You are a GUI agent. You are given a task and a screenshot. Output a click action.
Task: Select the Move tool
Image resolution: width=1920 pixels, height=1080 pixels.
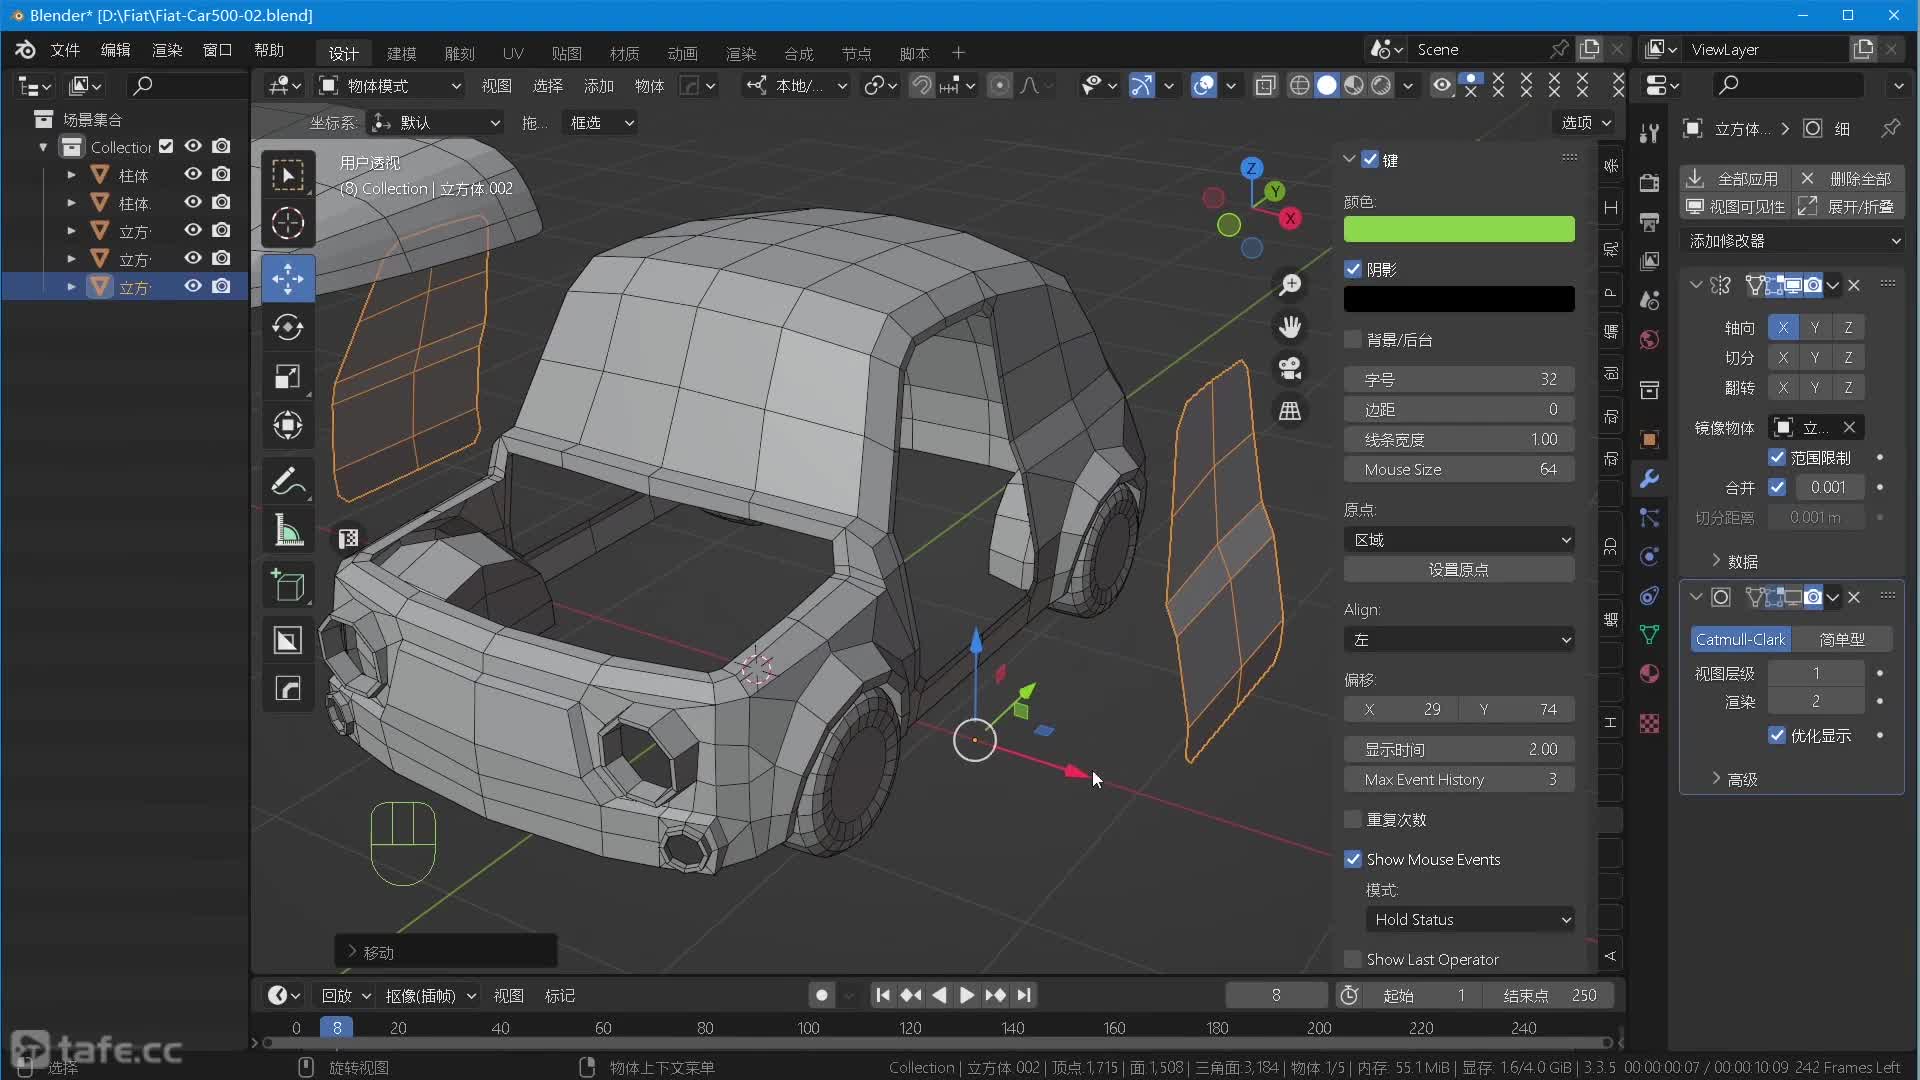288,278
